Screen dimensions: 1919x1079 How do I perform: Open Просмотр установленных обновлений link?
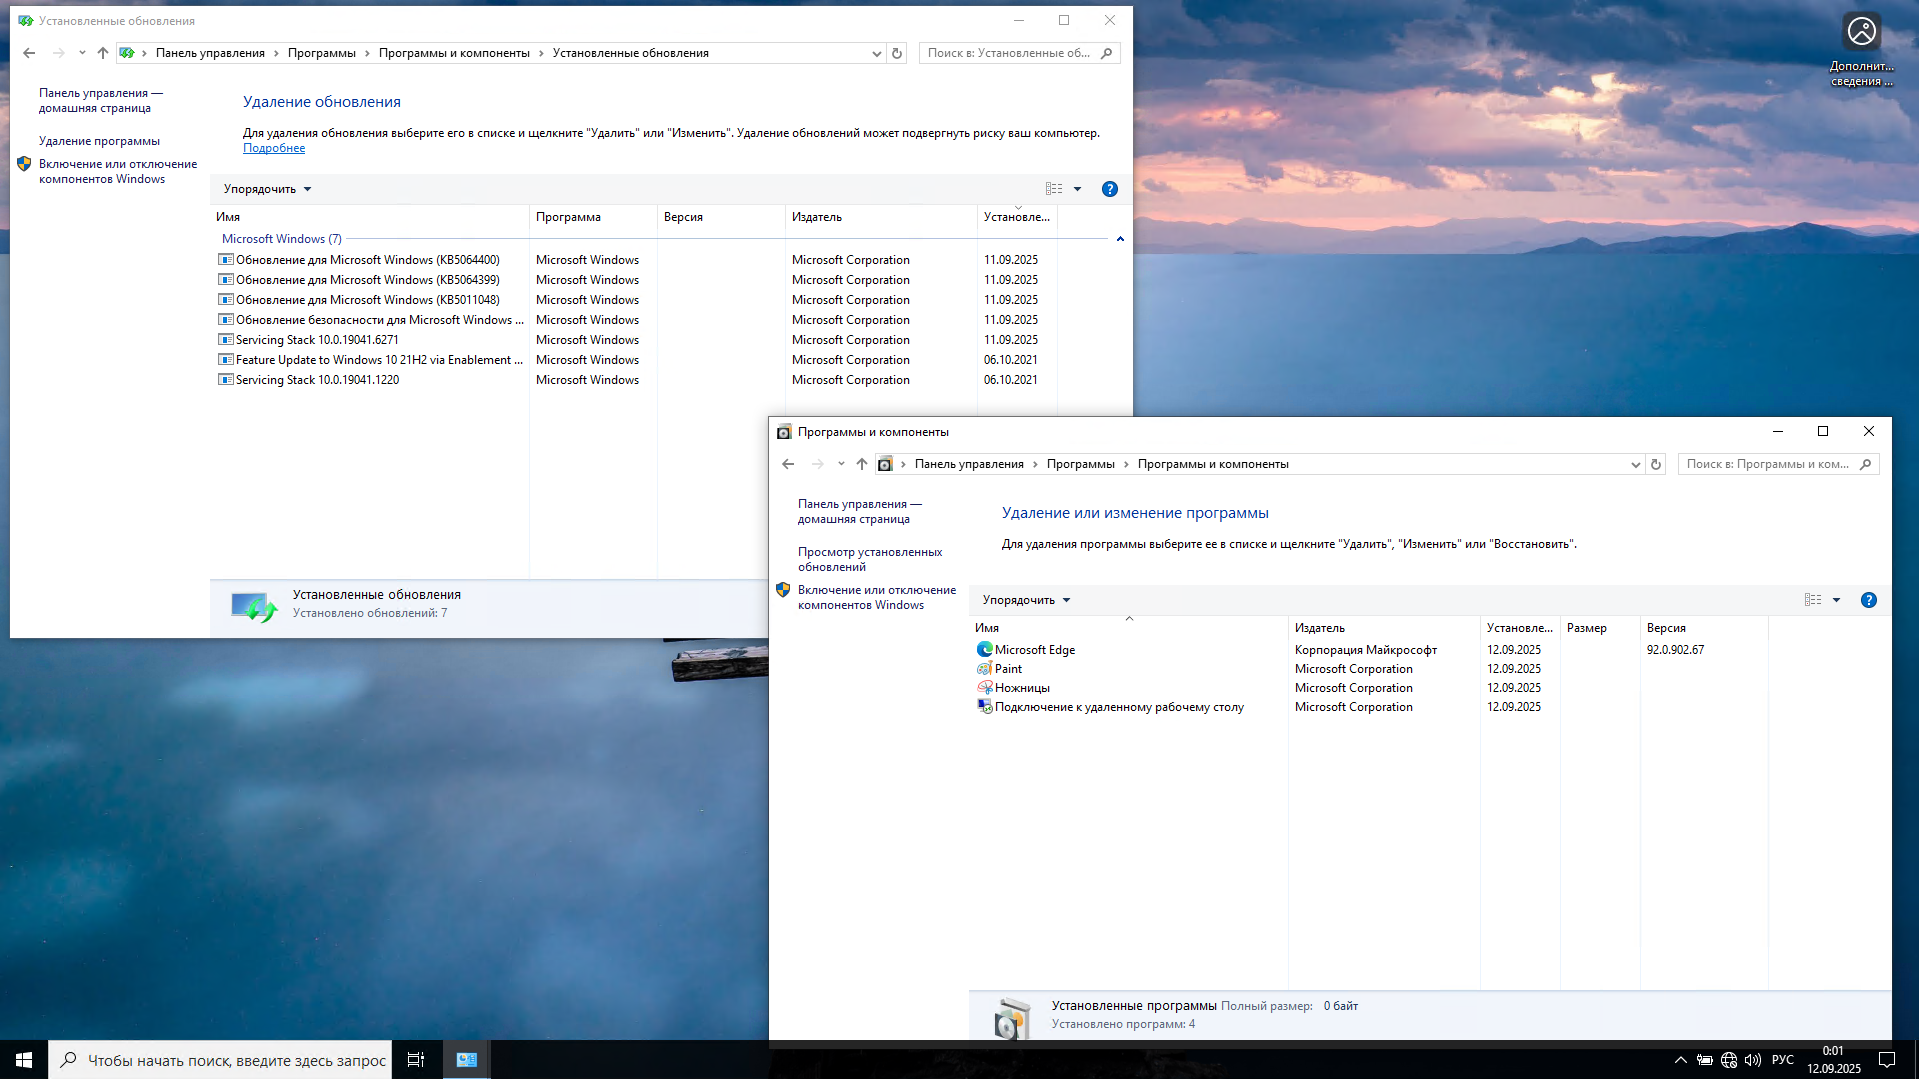pyautogui.click(x=870, y=559)
